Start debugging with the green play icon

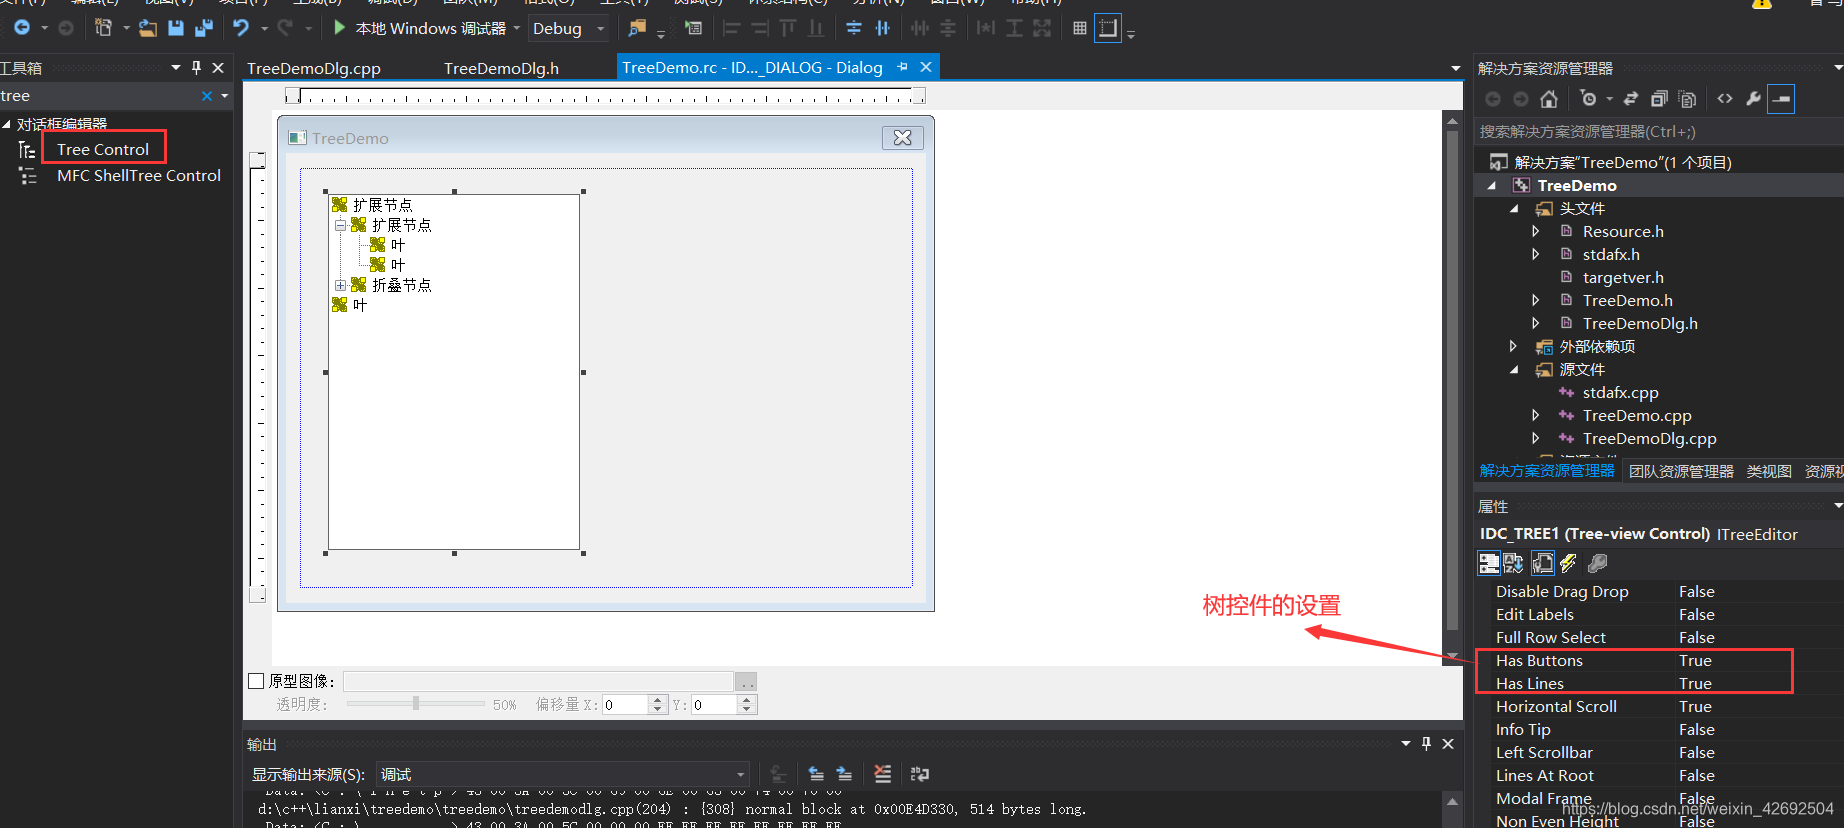point(340,28)
